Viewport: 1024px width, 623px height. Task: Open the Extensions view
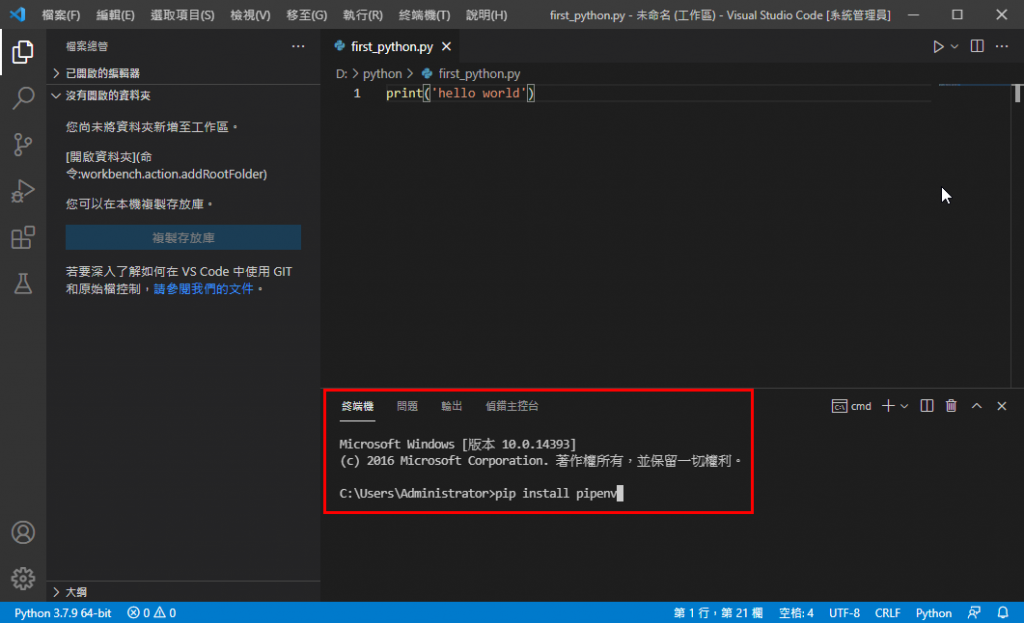(x=23, y=238)
